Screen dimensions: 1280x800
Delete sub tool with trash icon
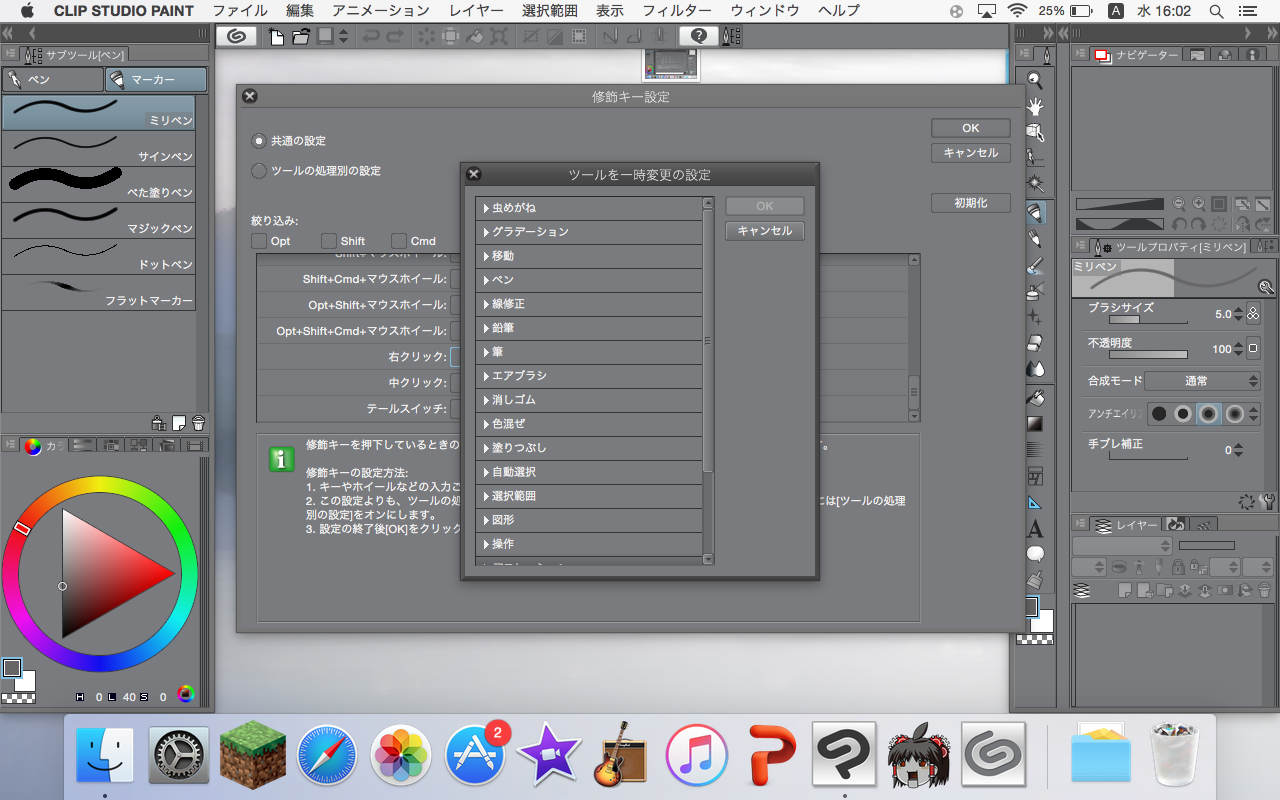(x=198, y=423)
